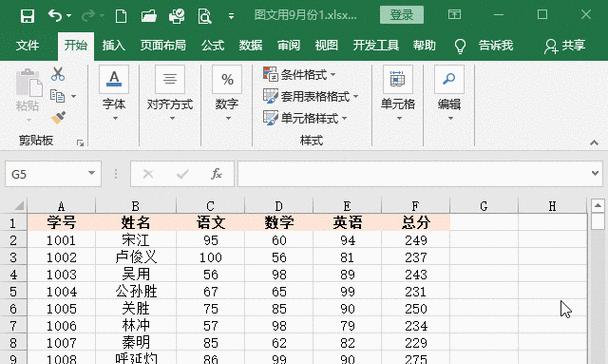This screenshot has width=608, height=364.
Task: Select the cell containing 宋江
Action: pyautogui.click(x=136, y=240)
